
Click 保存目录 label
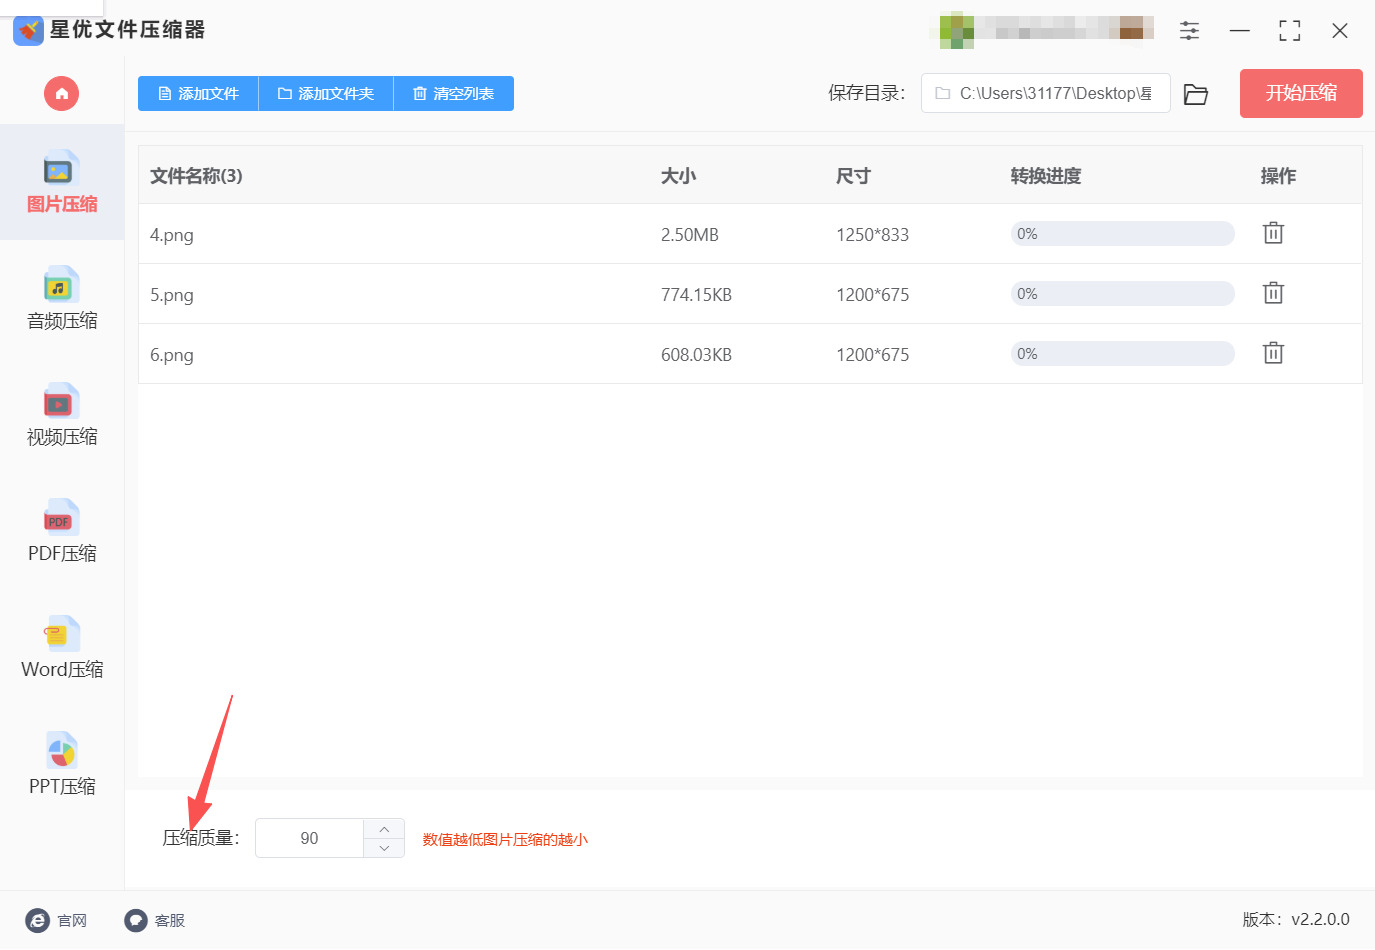(866, 93)
